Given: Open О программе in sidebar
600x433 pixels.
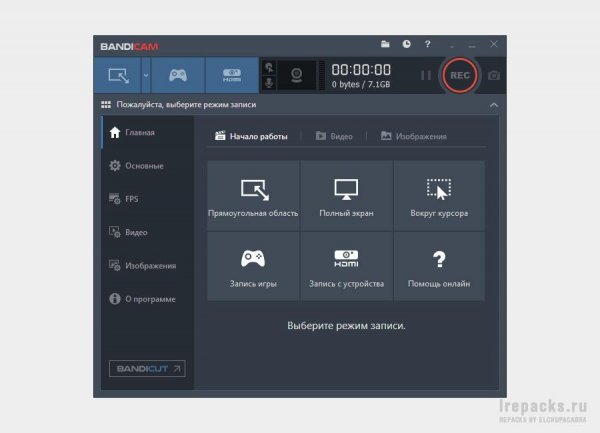Looking at the screenshot, I should click(147, 299).
